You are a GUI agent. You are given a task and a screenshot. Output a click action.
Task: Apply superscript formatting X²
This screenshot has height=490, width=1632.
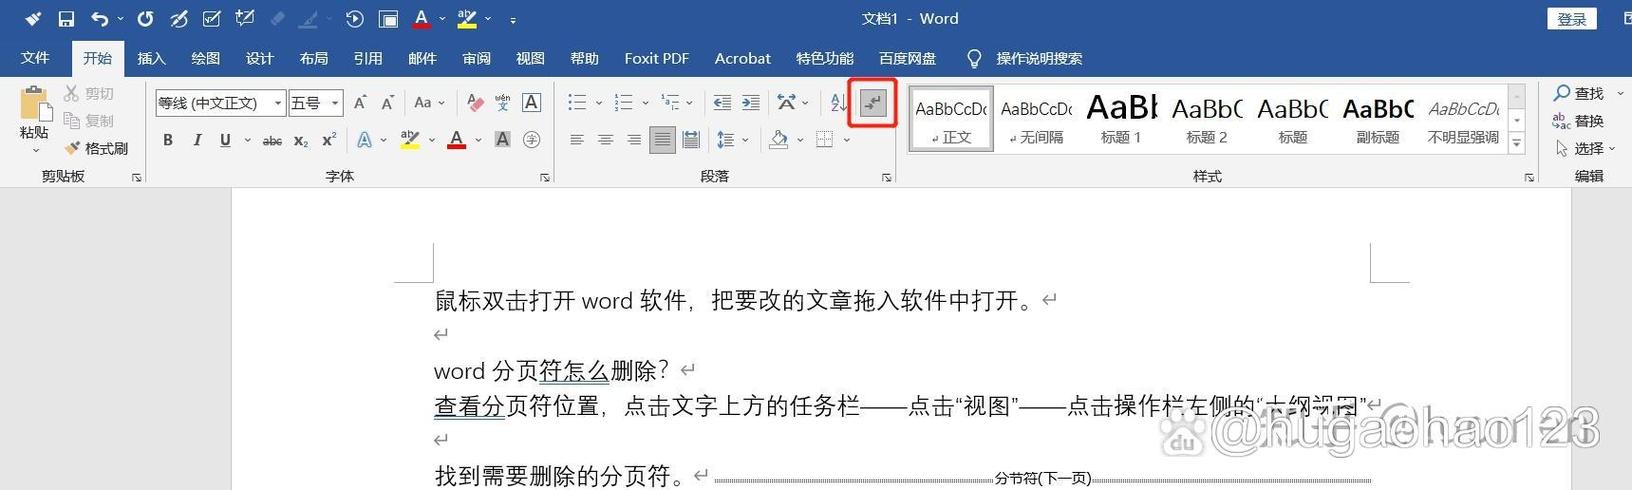(329, 140)
